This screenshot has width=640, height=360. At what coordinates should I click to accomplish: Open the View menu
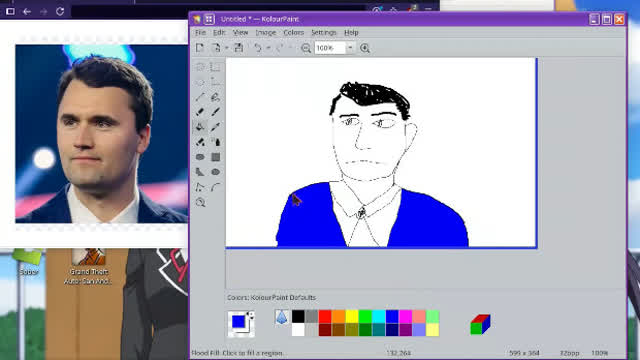point(240,32)
